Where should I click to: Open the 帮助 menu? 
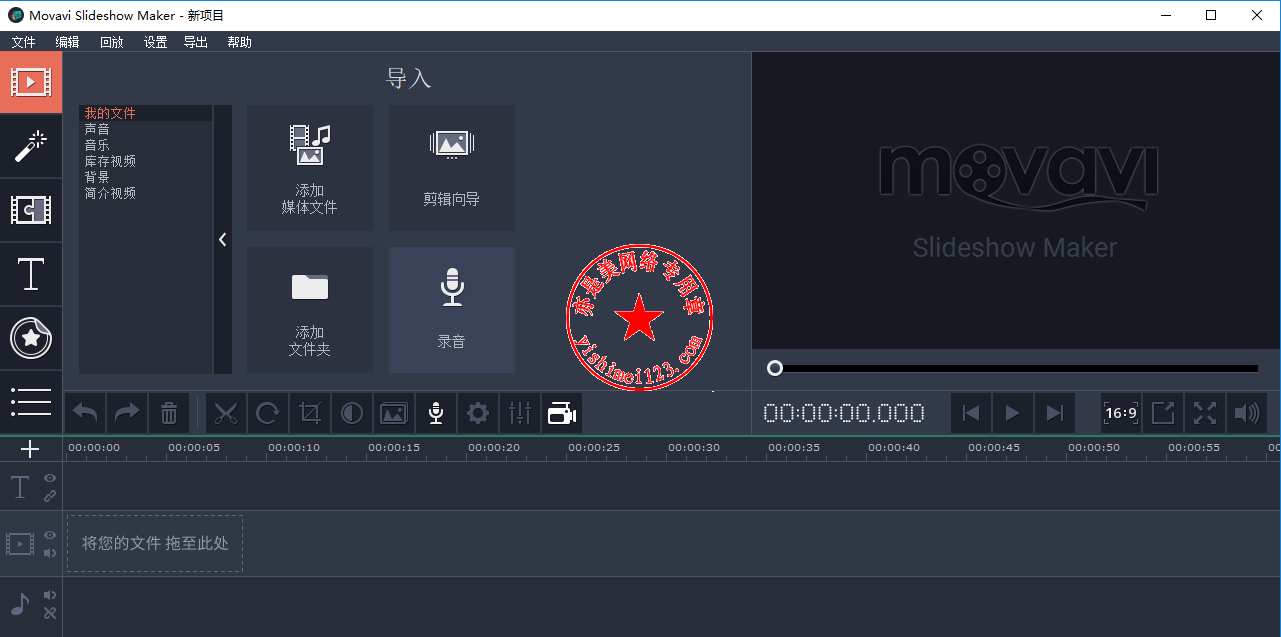tap(240, 42)
